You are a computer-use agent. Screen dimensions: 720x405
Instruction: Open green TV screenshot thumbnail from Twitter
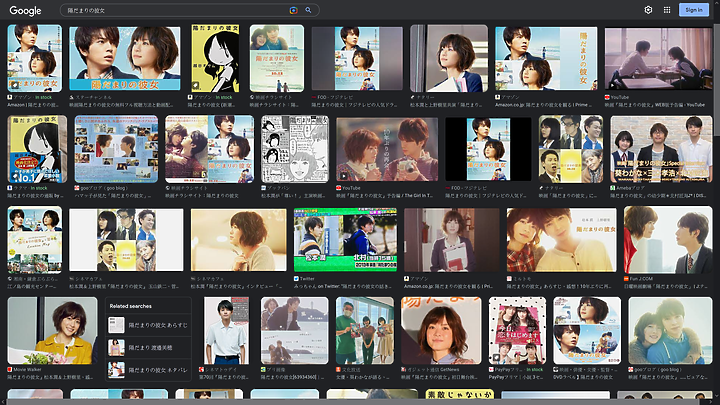pyautogui.click(x=345, y=239)
